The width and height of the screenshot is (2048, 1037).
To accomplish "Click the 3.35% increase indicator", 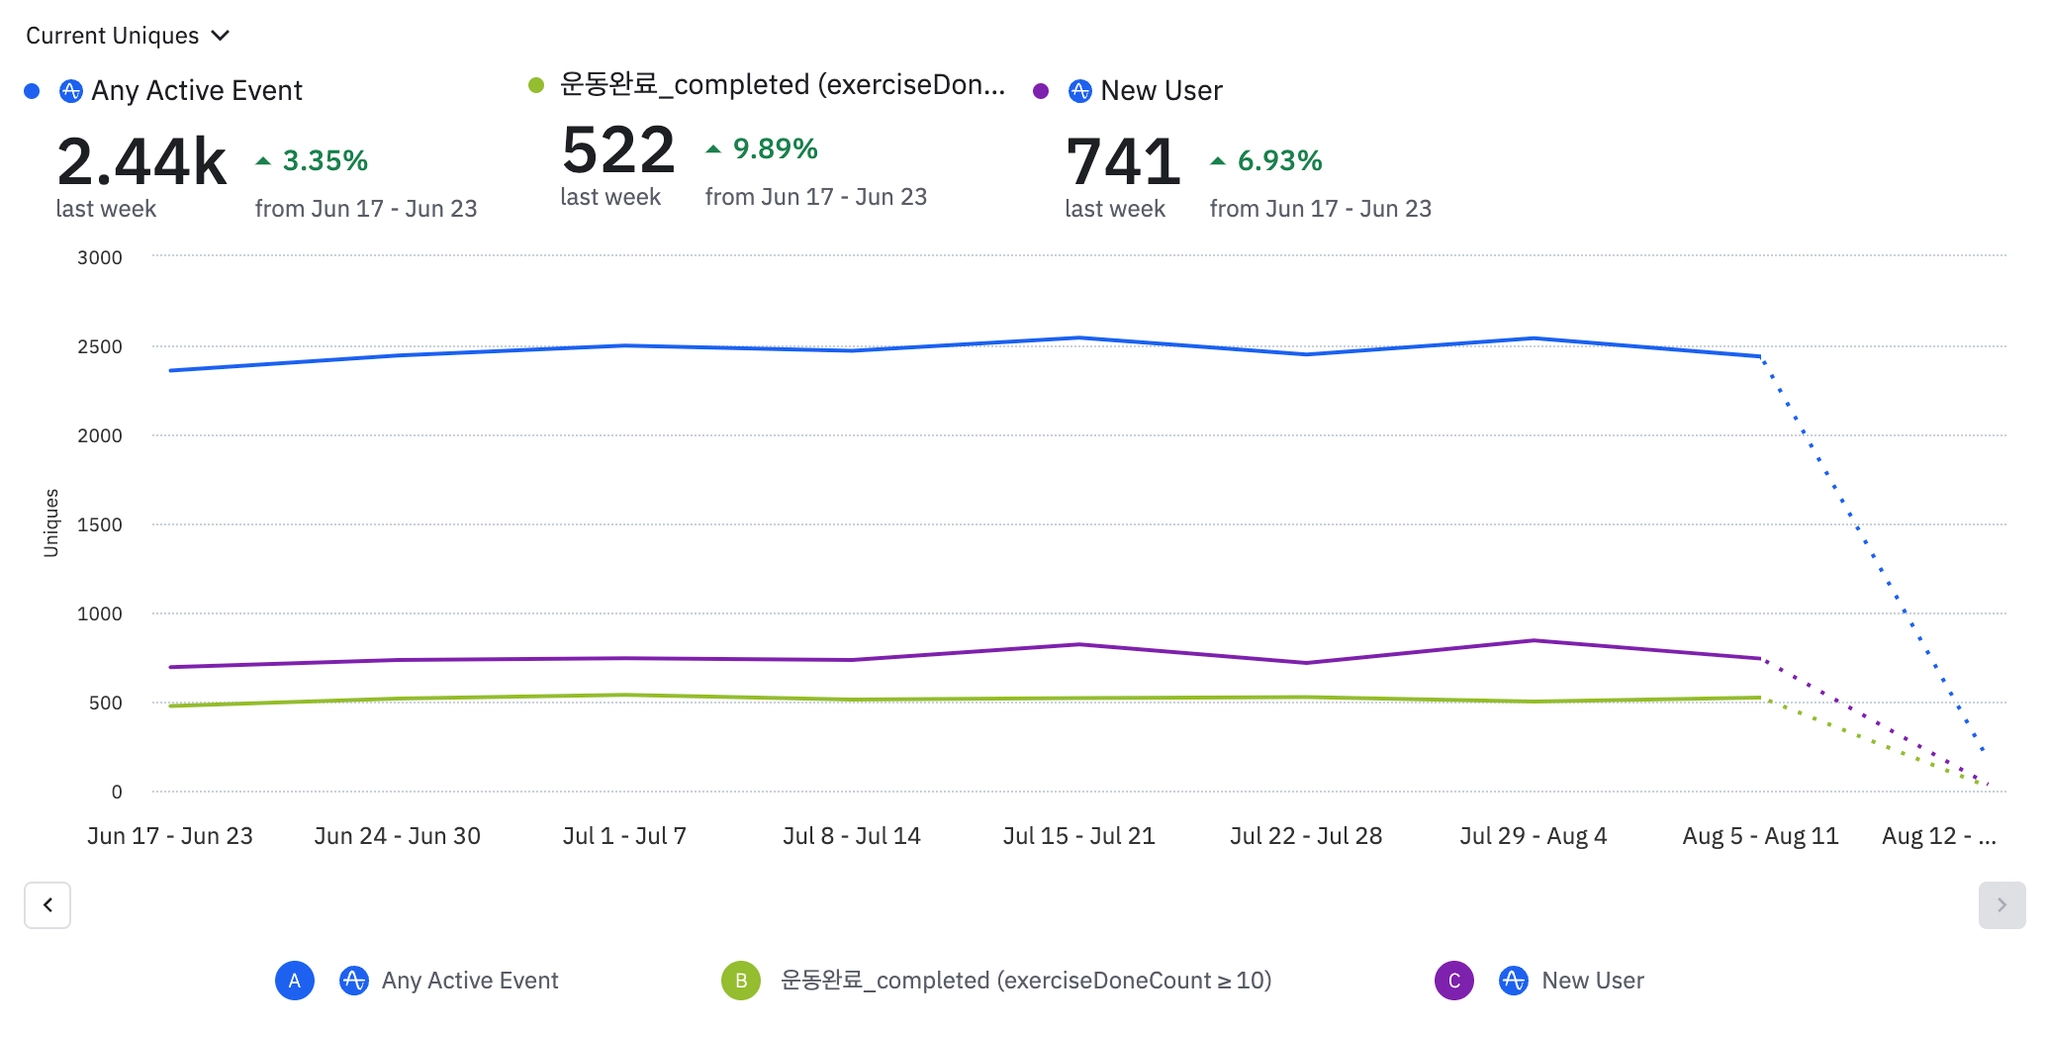I will pyautogui.click(x=312, y=161).
